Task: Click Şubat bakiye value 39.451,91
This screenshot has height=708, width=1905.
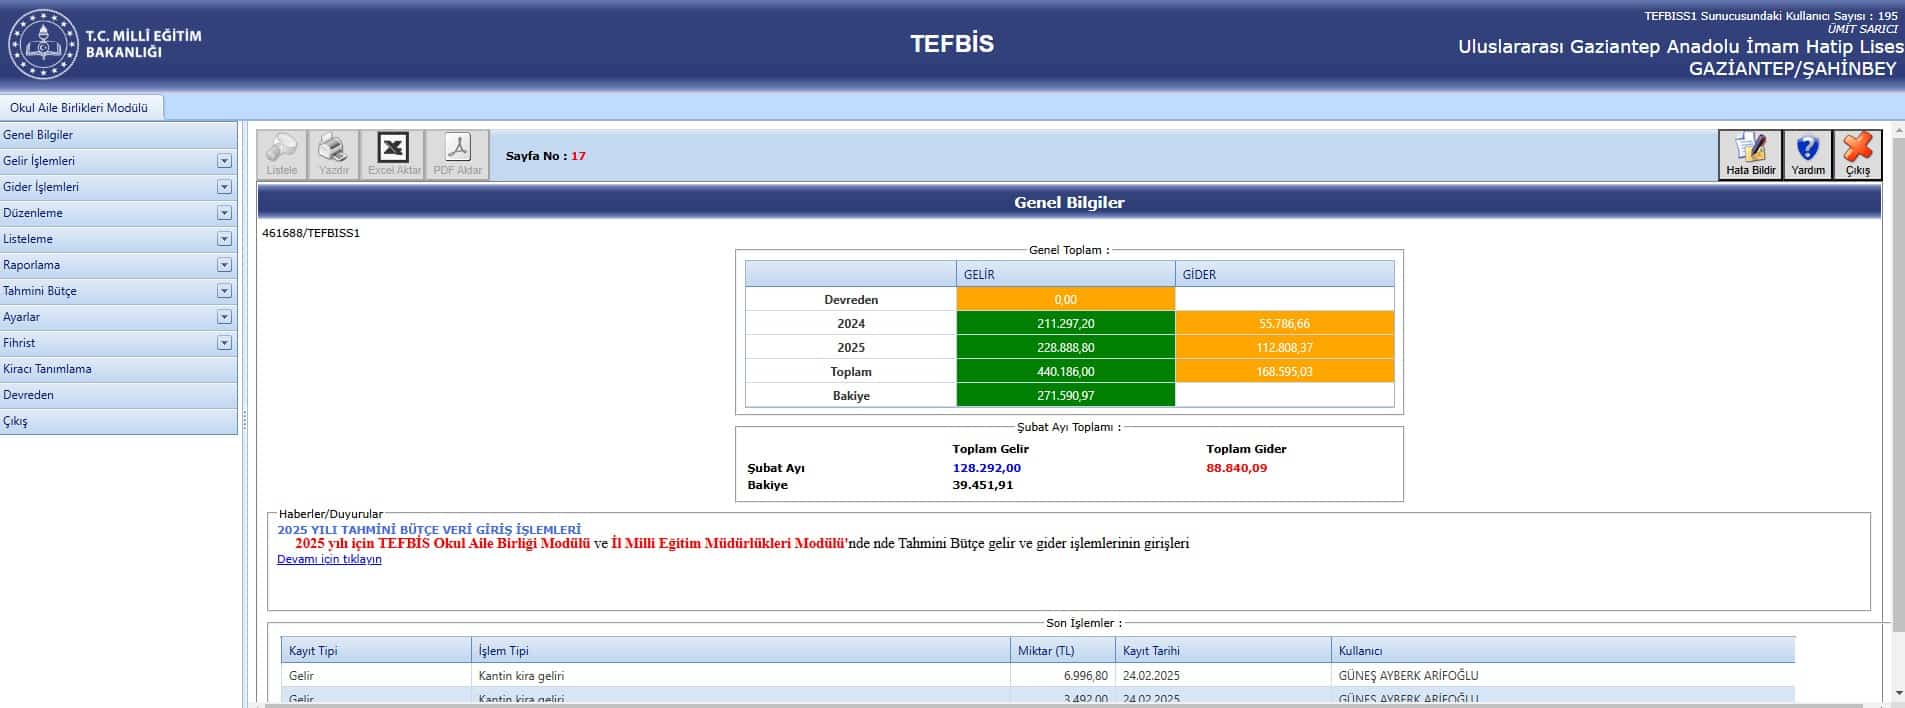Action: 983,485
